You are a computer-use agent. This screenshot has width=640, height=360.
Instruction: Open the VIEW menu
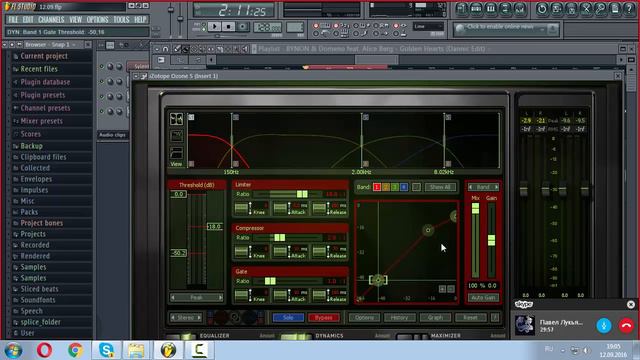click(76, 19)
